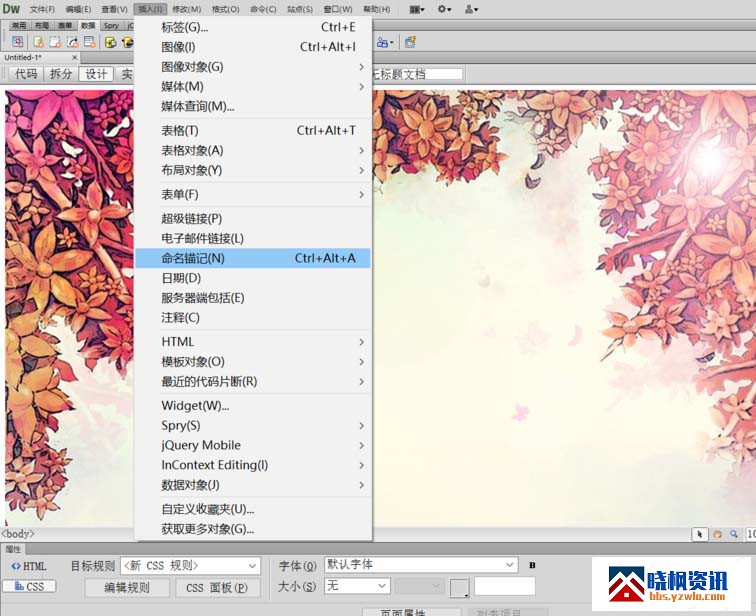Viewport: 756px width, 616px height.
Task: Click the 页面属性 button
Action: coord(411,612)
